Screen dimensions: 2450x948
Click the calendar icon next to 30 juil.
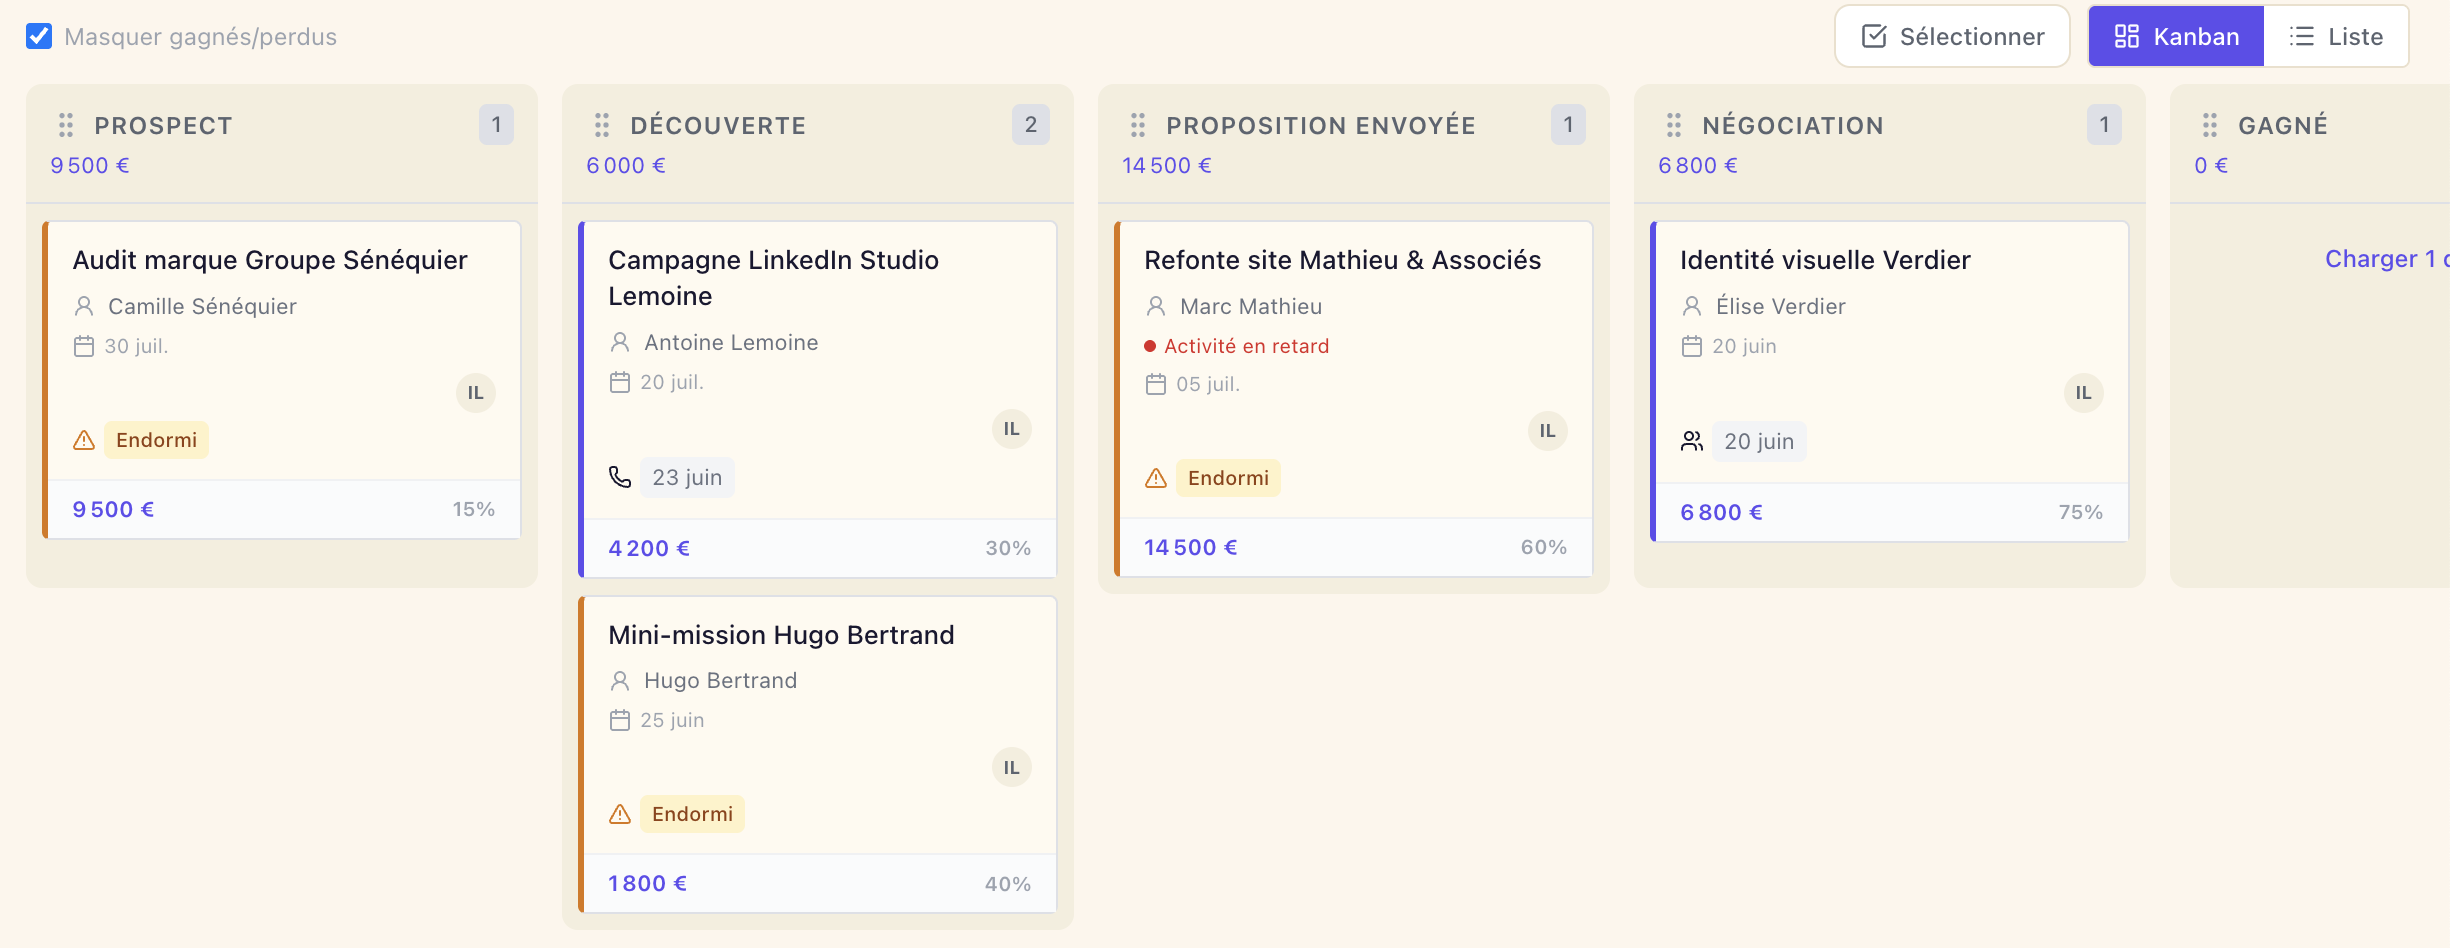pos(84,346)
